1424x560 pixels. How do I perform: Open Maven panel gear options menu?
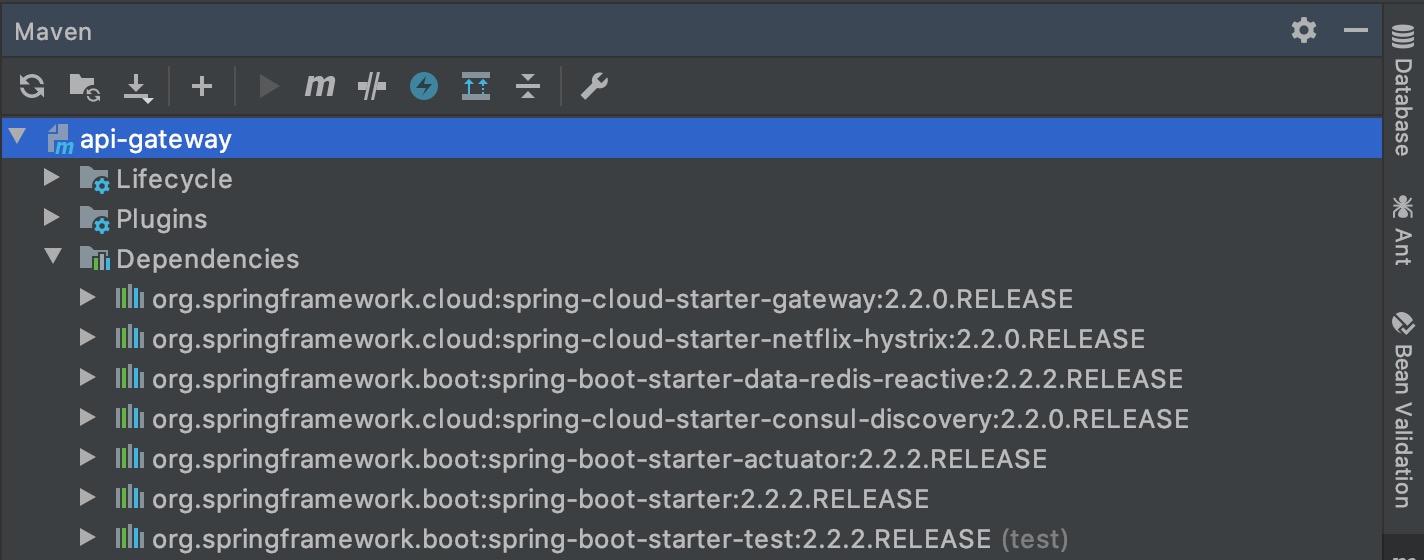(x=1304, y=31)
